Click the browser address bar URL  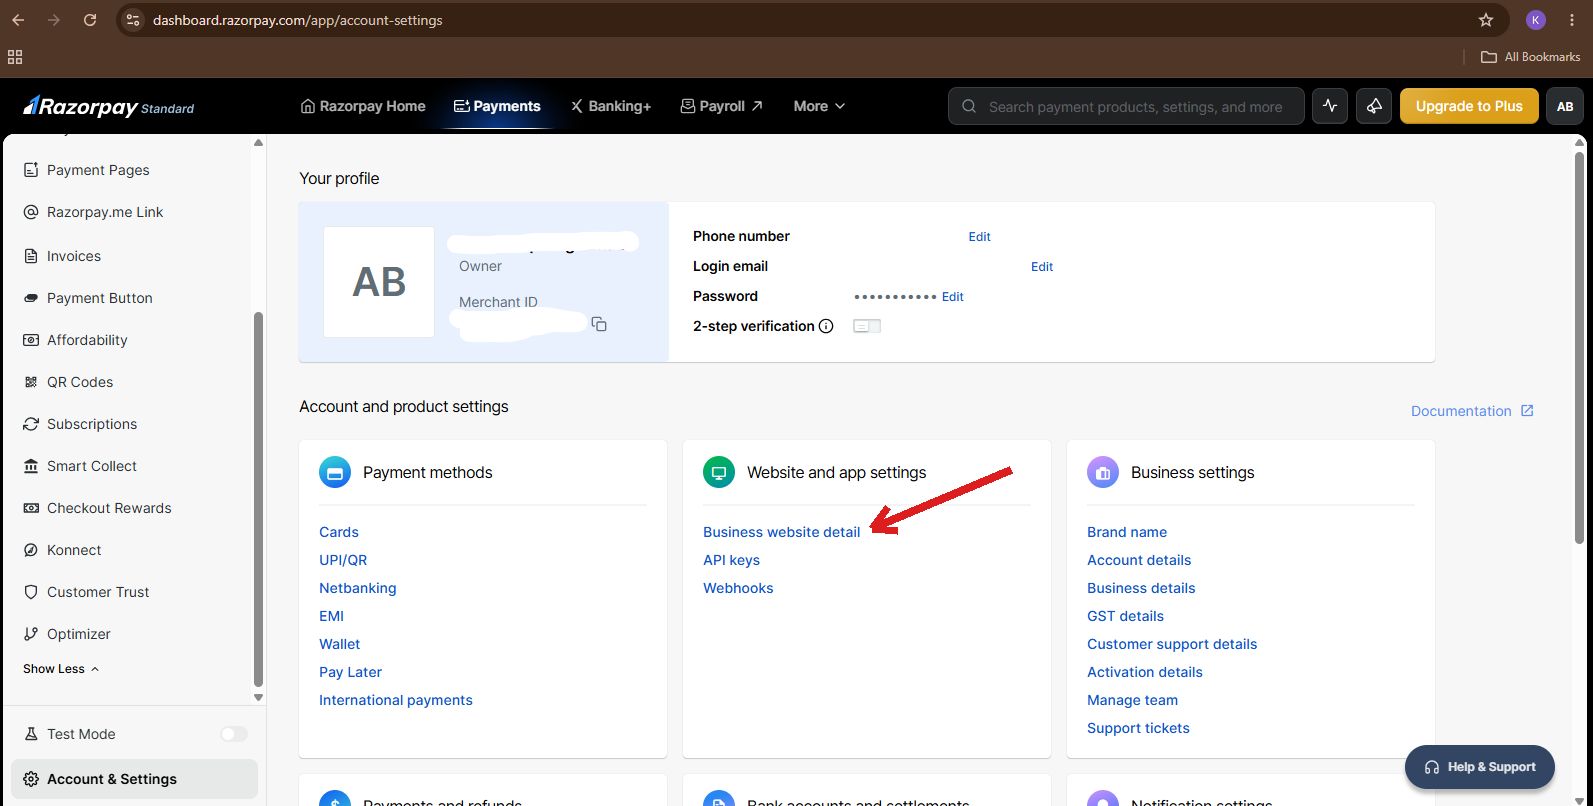pos(298,20)
